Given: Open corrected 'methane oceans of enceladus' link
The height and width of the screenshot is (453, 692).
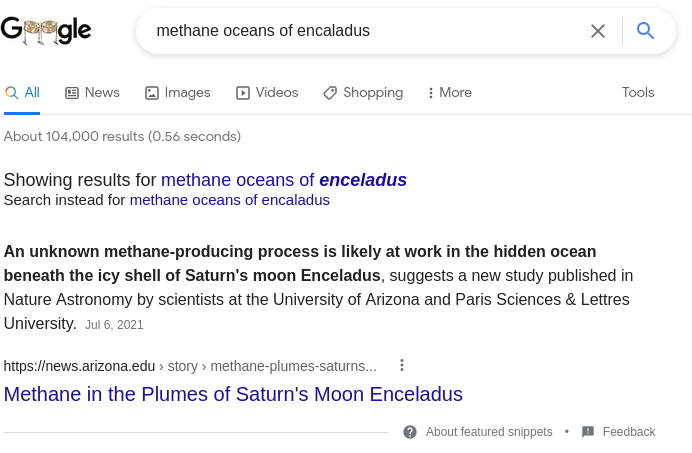Looking at the screenshot, I should tap(284, 180).
